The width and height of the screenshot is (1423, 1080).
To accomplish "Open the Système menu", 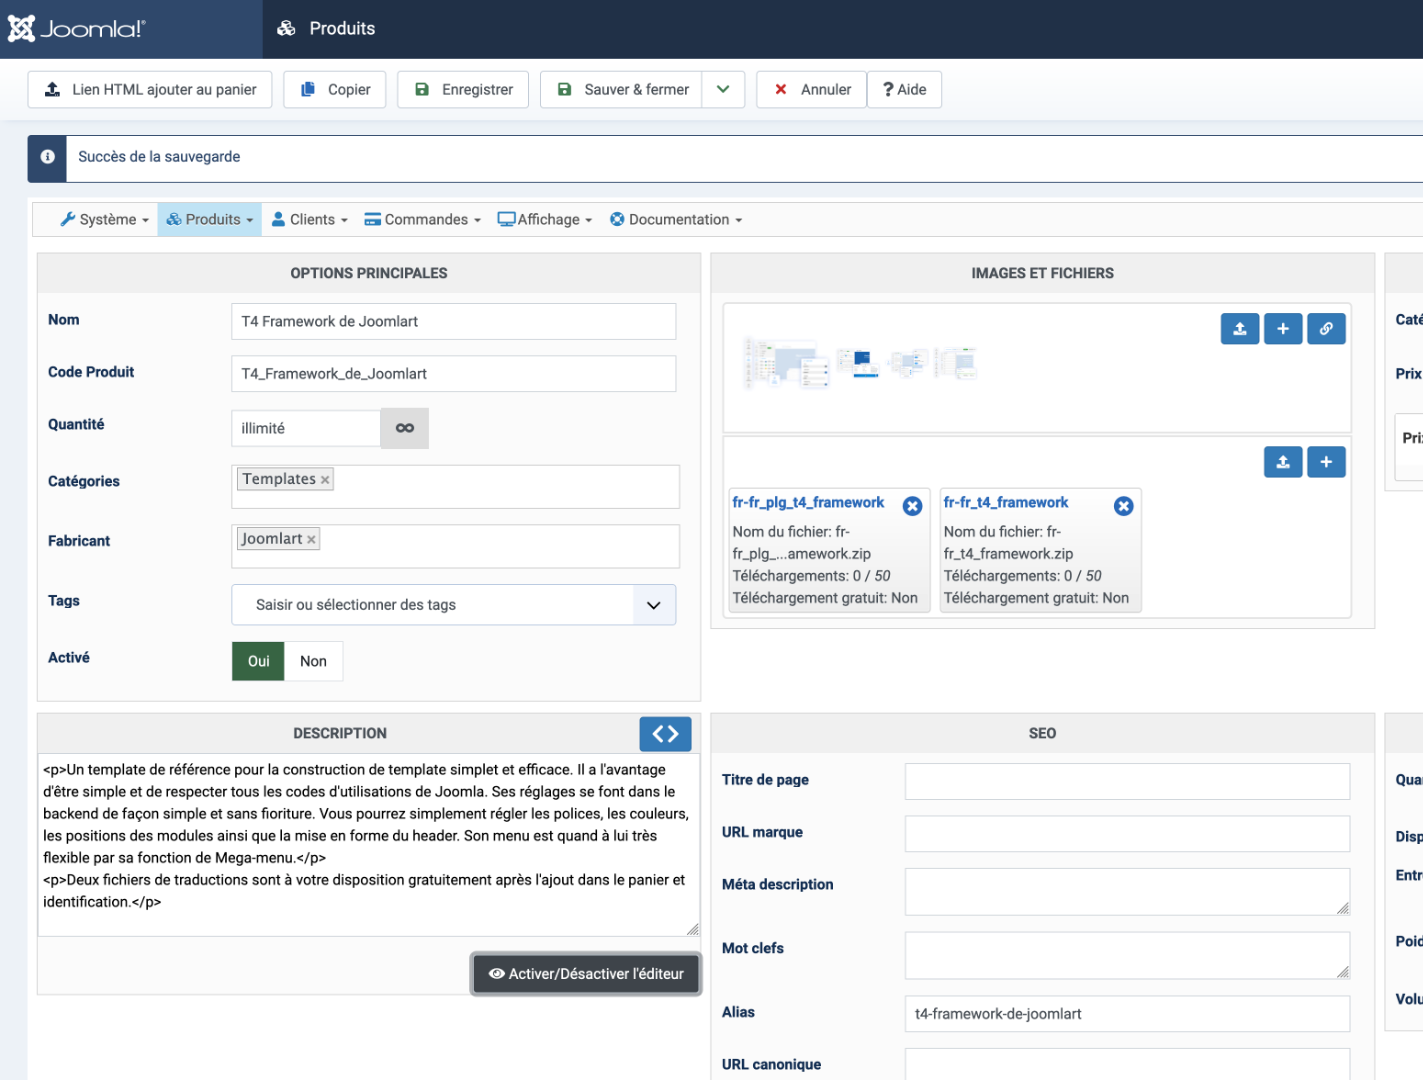I will click(104, 220).
